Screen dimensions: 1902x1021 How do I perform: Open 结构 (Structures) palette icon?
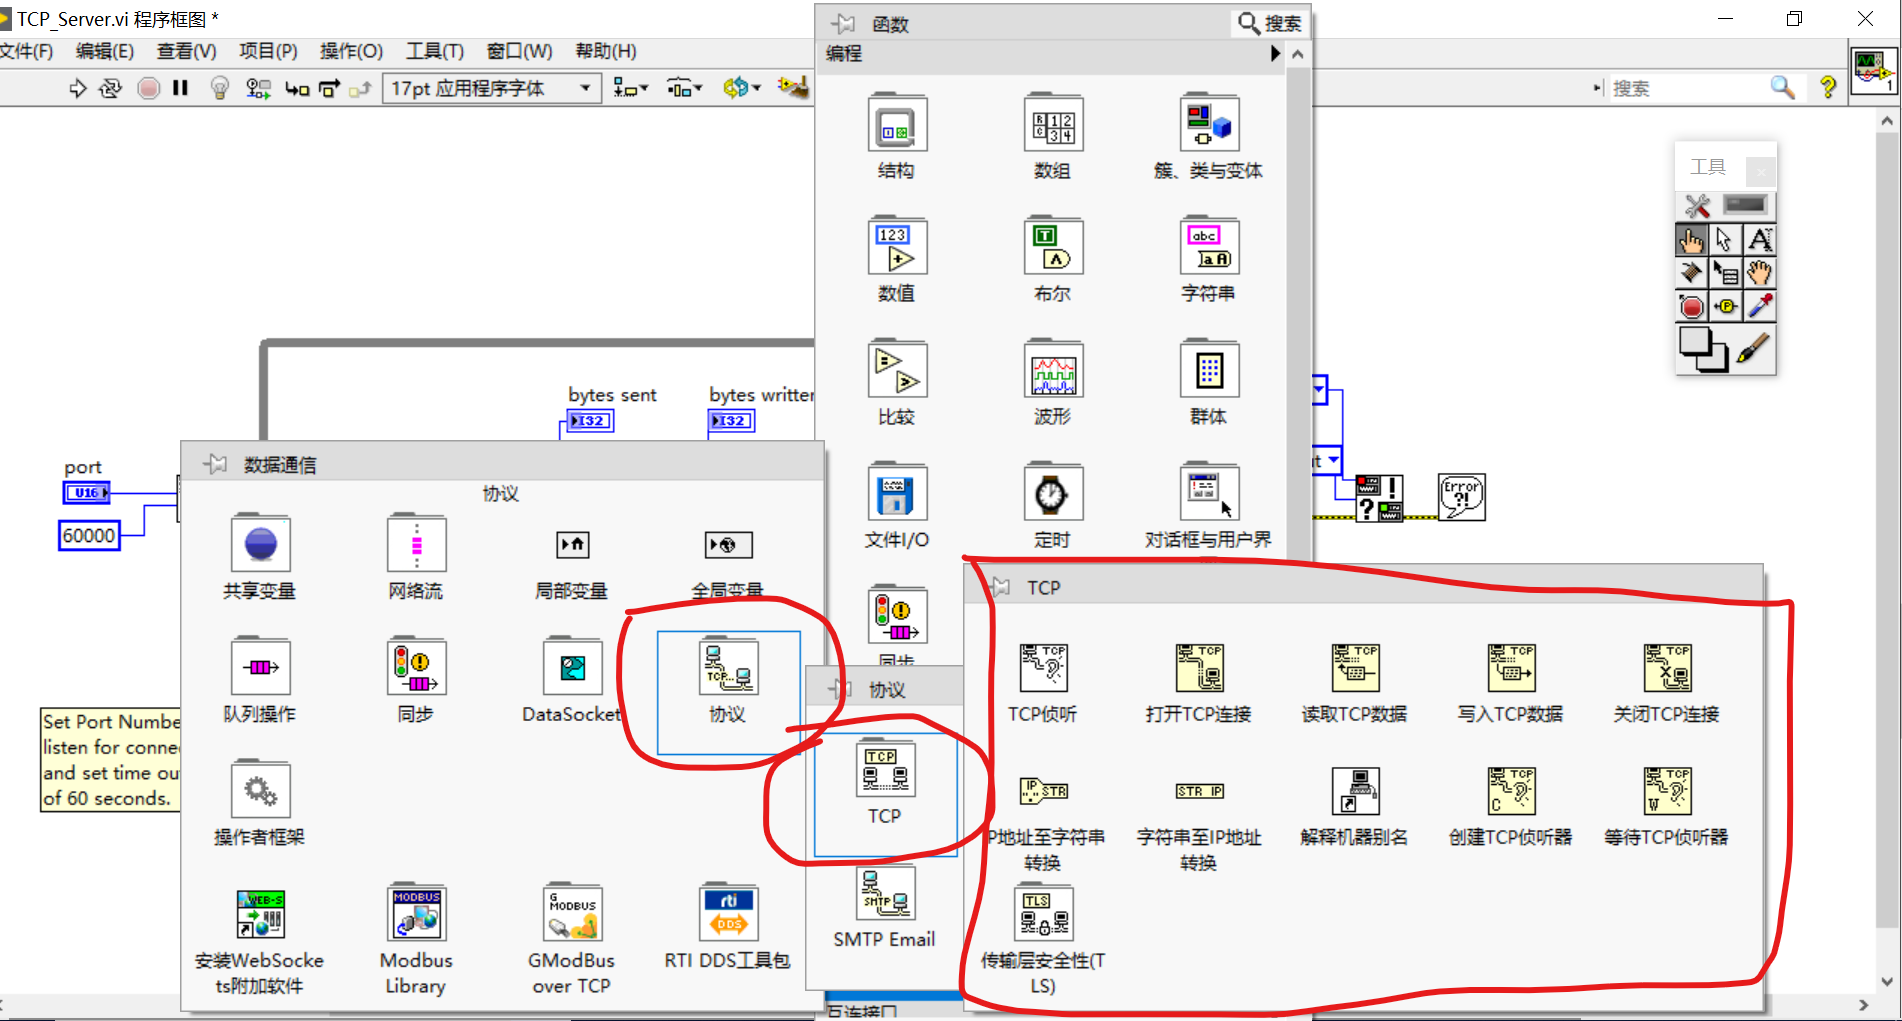tap(896, 124)
